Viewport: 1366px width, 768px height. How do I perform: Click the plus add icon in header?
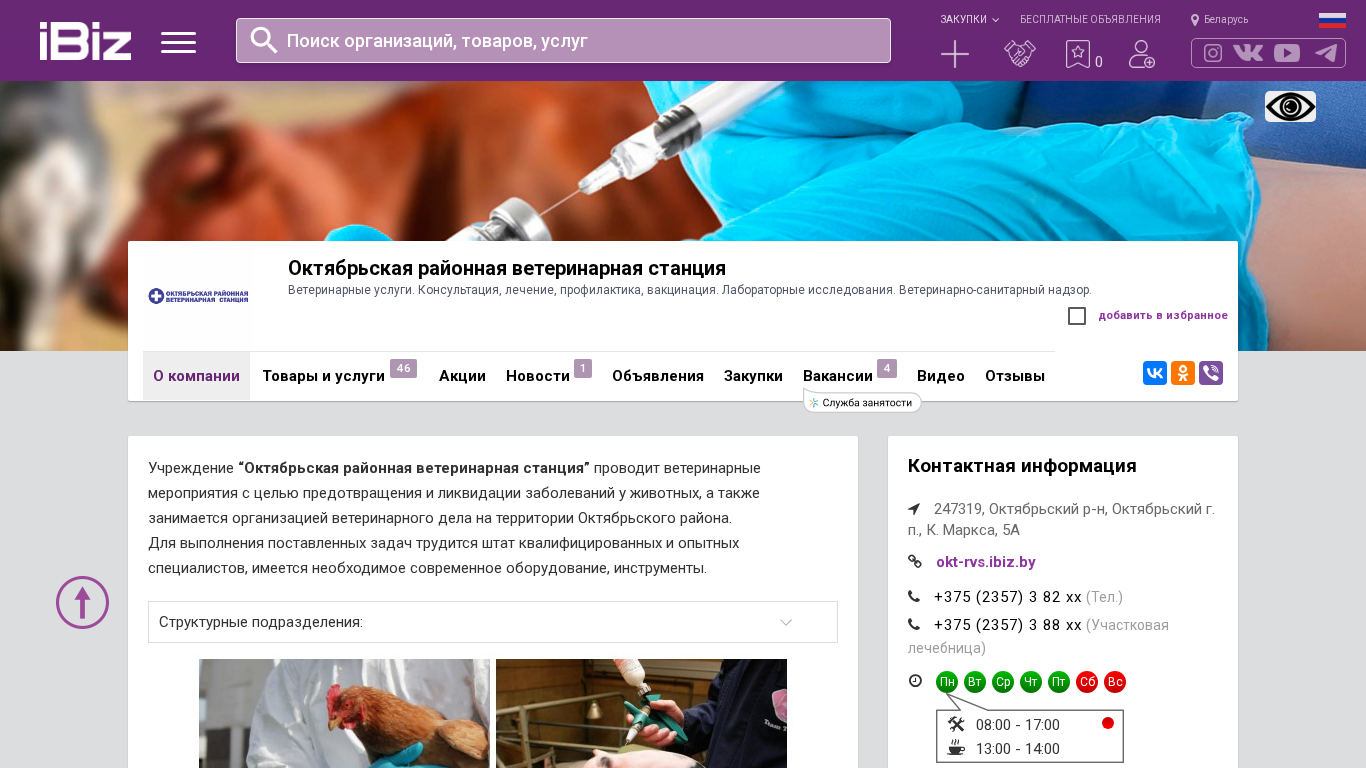tap(955, 54)
